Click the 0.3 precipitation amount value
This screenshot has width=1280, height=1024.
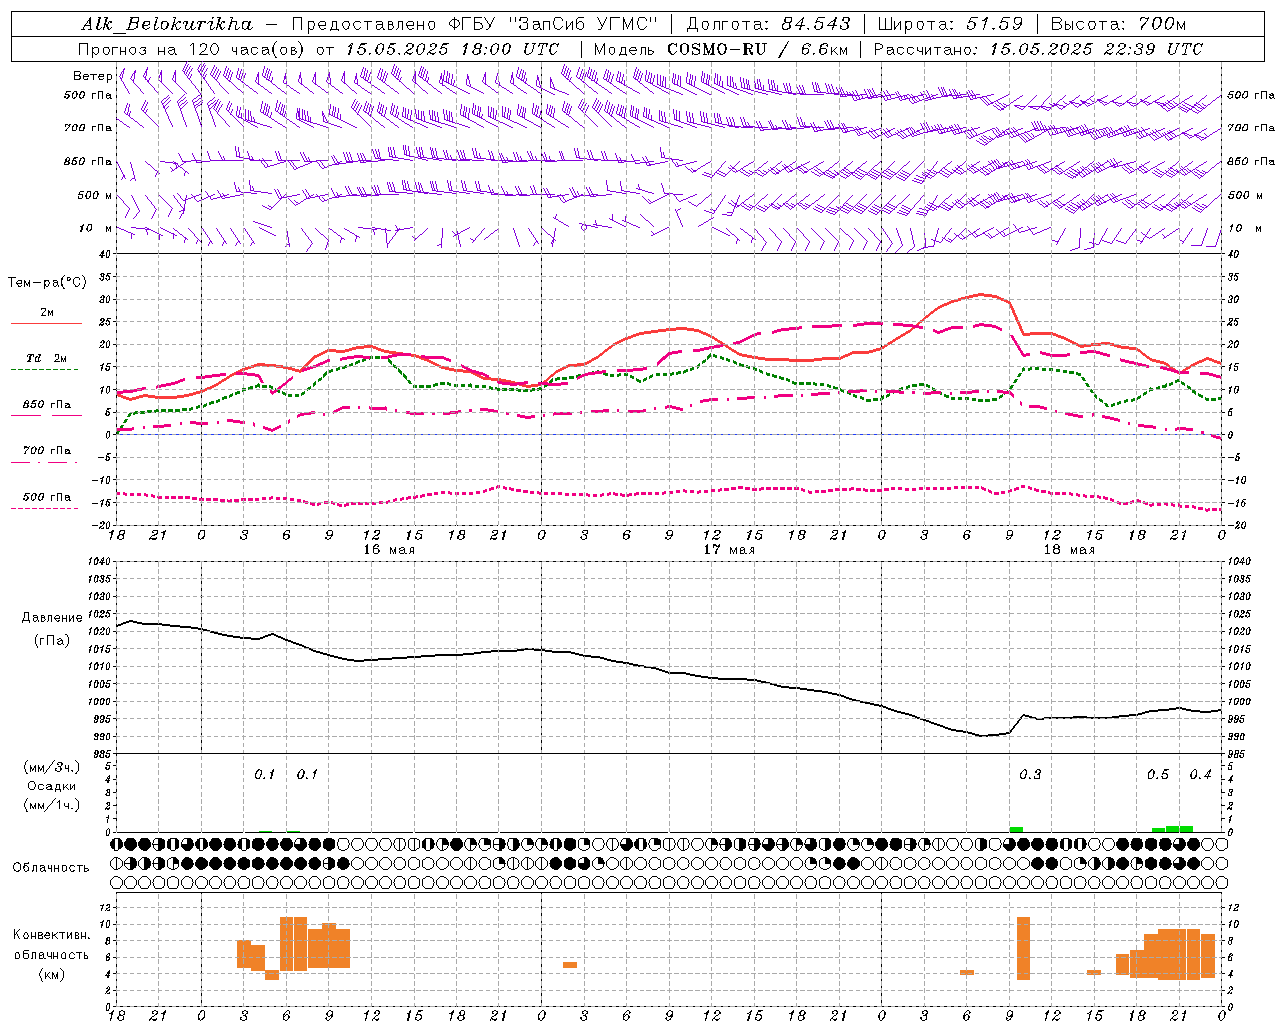[1030, 775]
